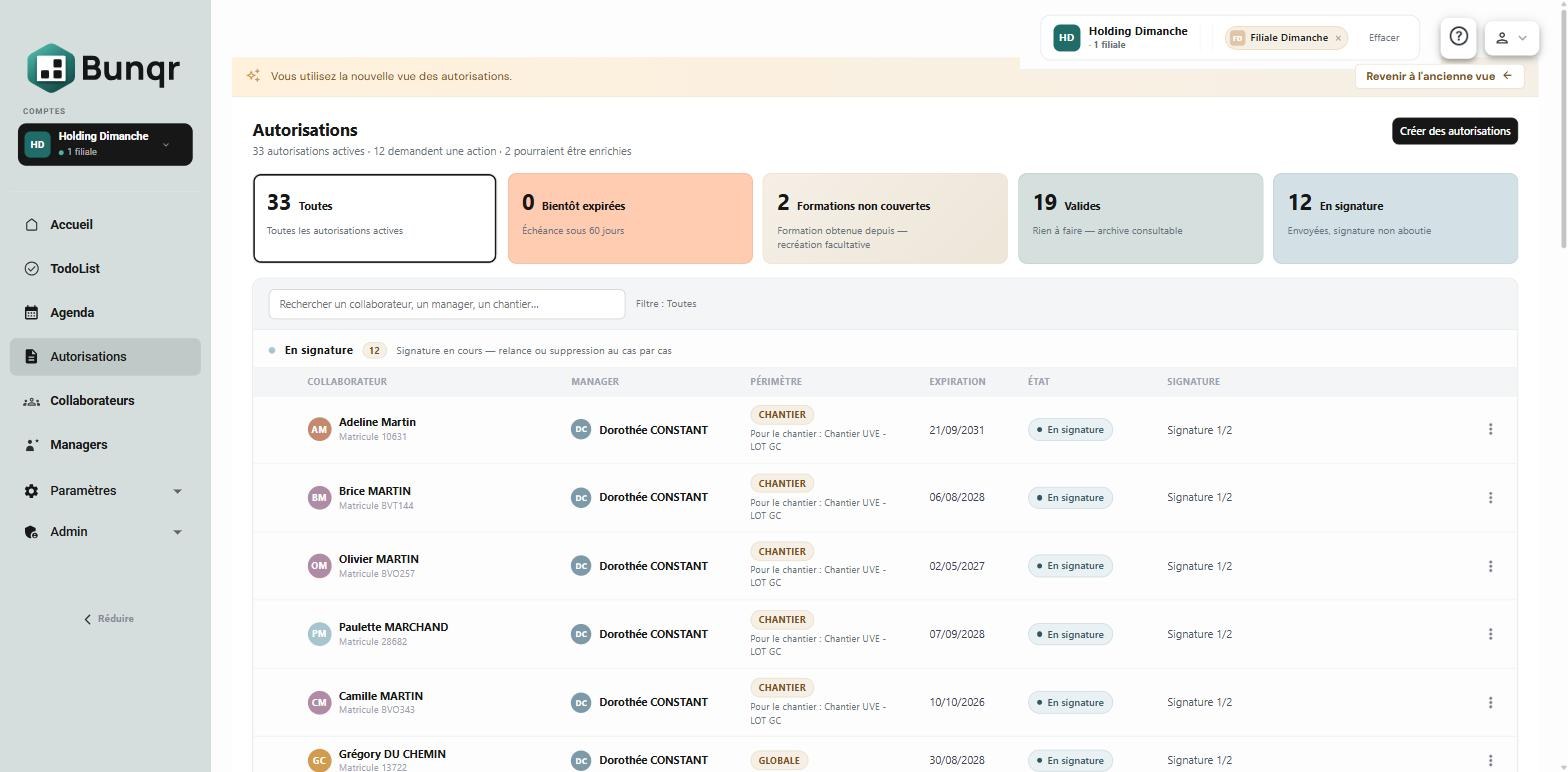Screen dimensions: 1568x772
Task: Click the collaborator search field
Action: click(x=447, y=304)
